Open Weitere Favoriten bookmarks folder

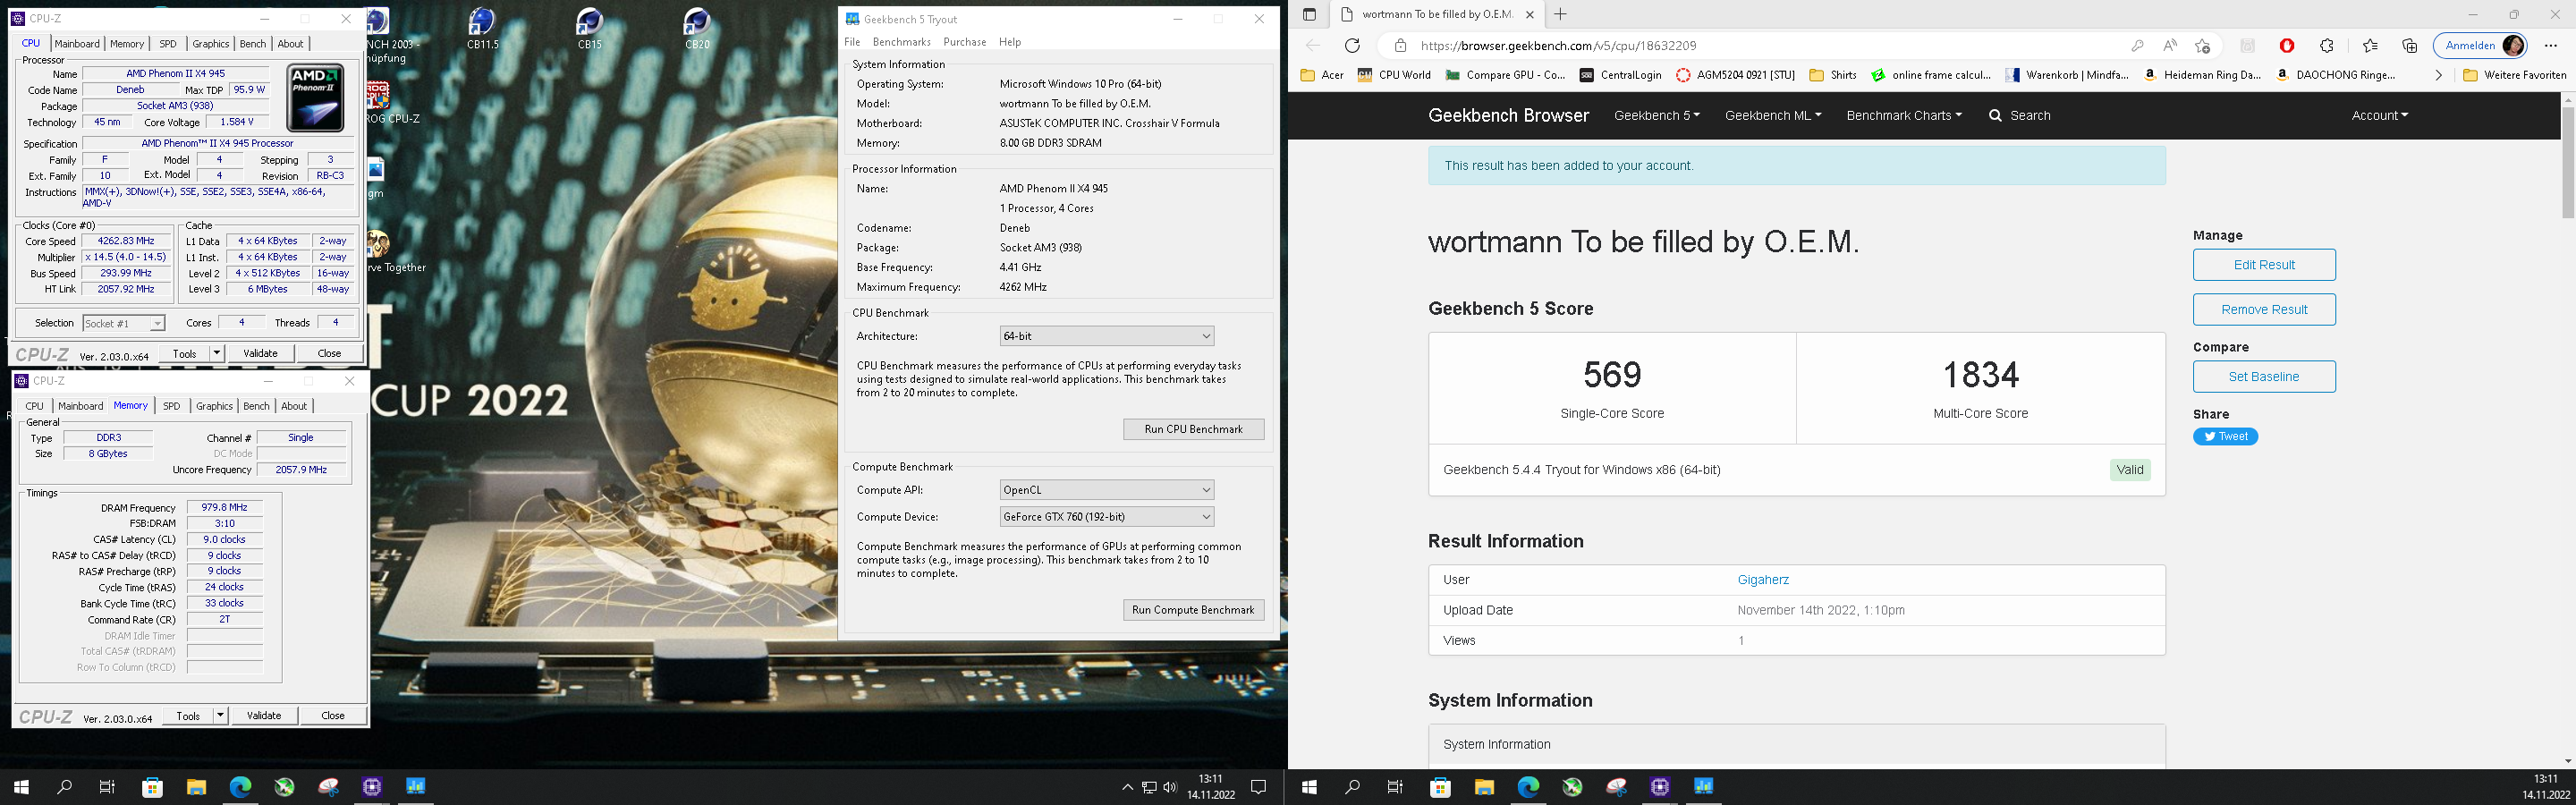2514,75
